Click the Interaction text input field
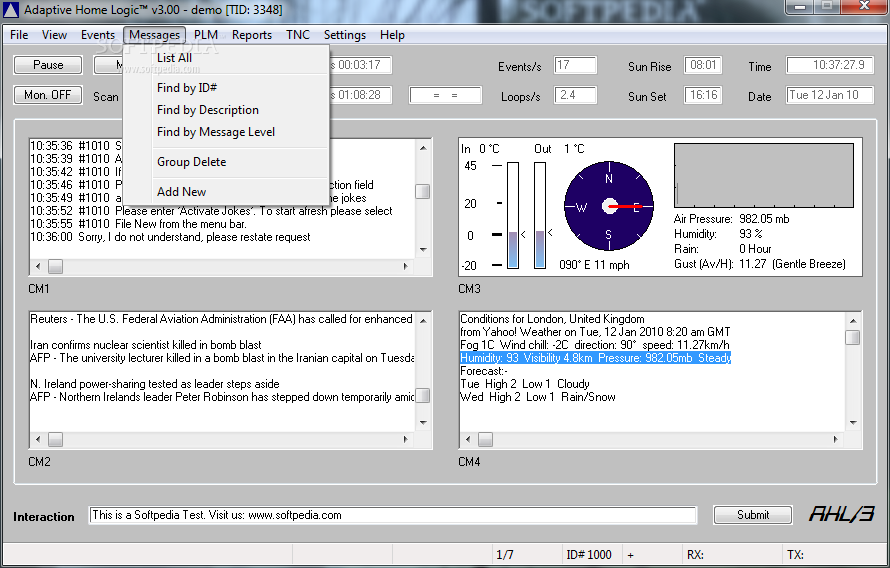Image resolution: width=890 pixels, height=568 pixels. point(392,515)
